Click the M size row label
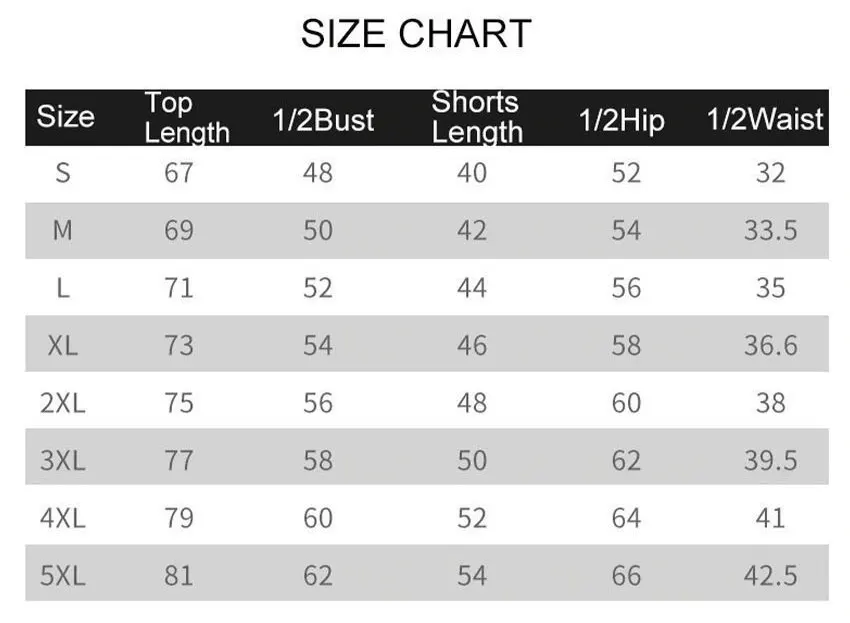 tap(62, 231)
